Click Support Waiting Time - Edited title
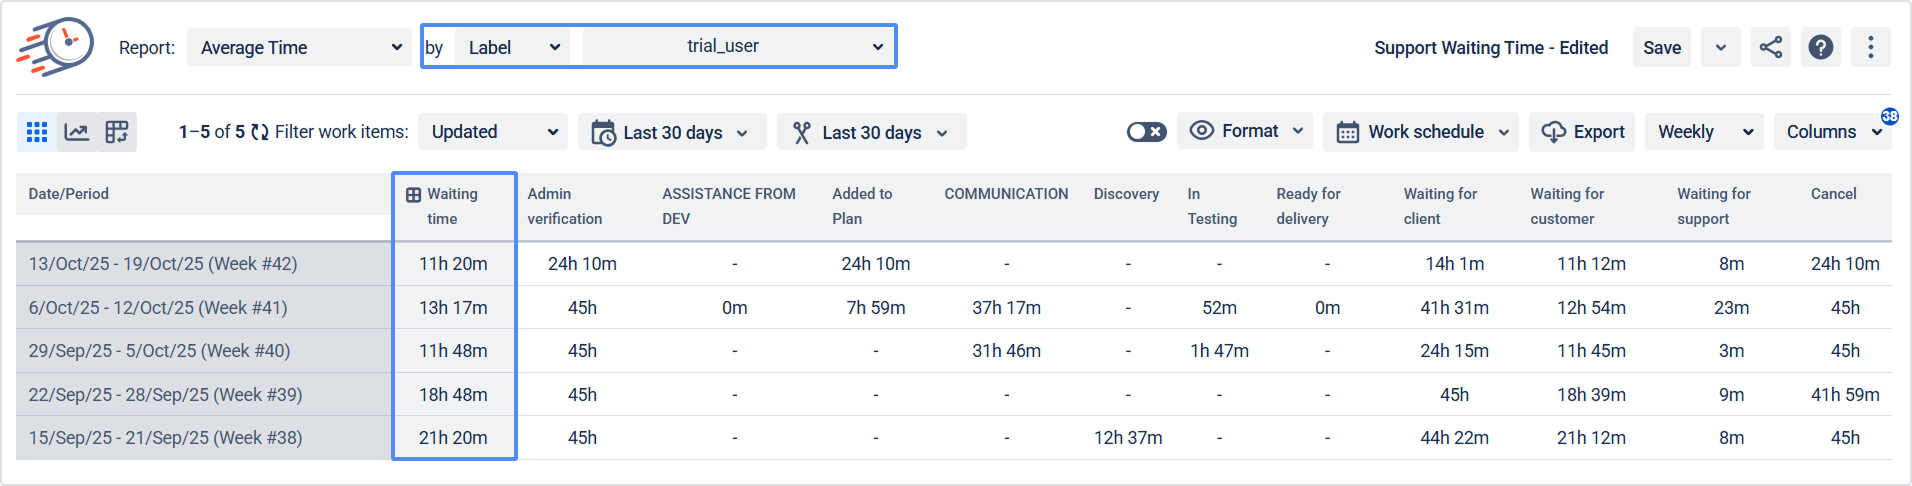This screenshot has width=1912, height=486. click(1491, 47)
